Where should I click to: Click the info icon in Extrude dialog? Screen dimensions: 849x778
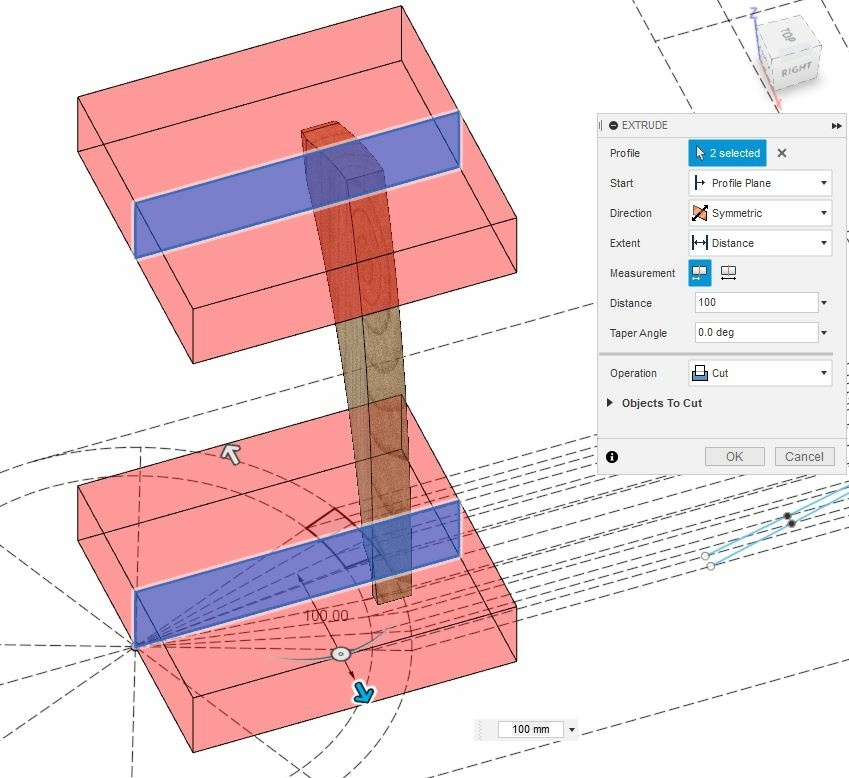(612, 457)
